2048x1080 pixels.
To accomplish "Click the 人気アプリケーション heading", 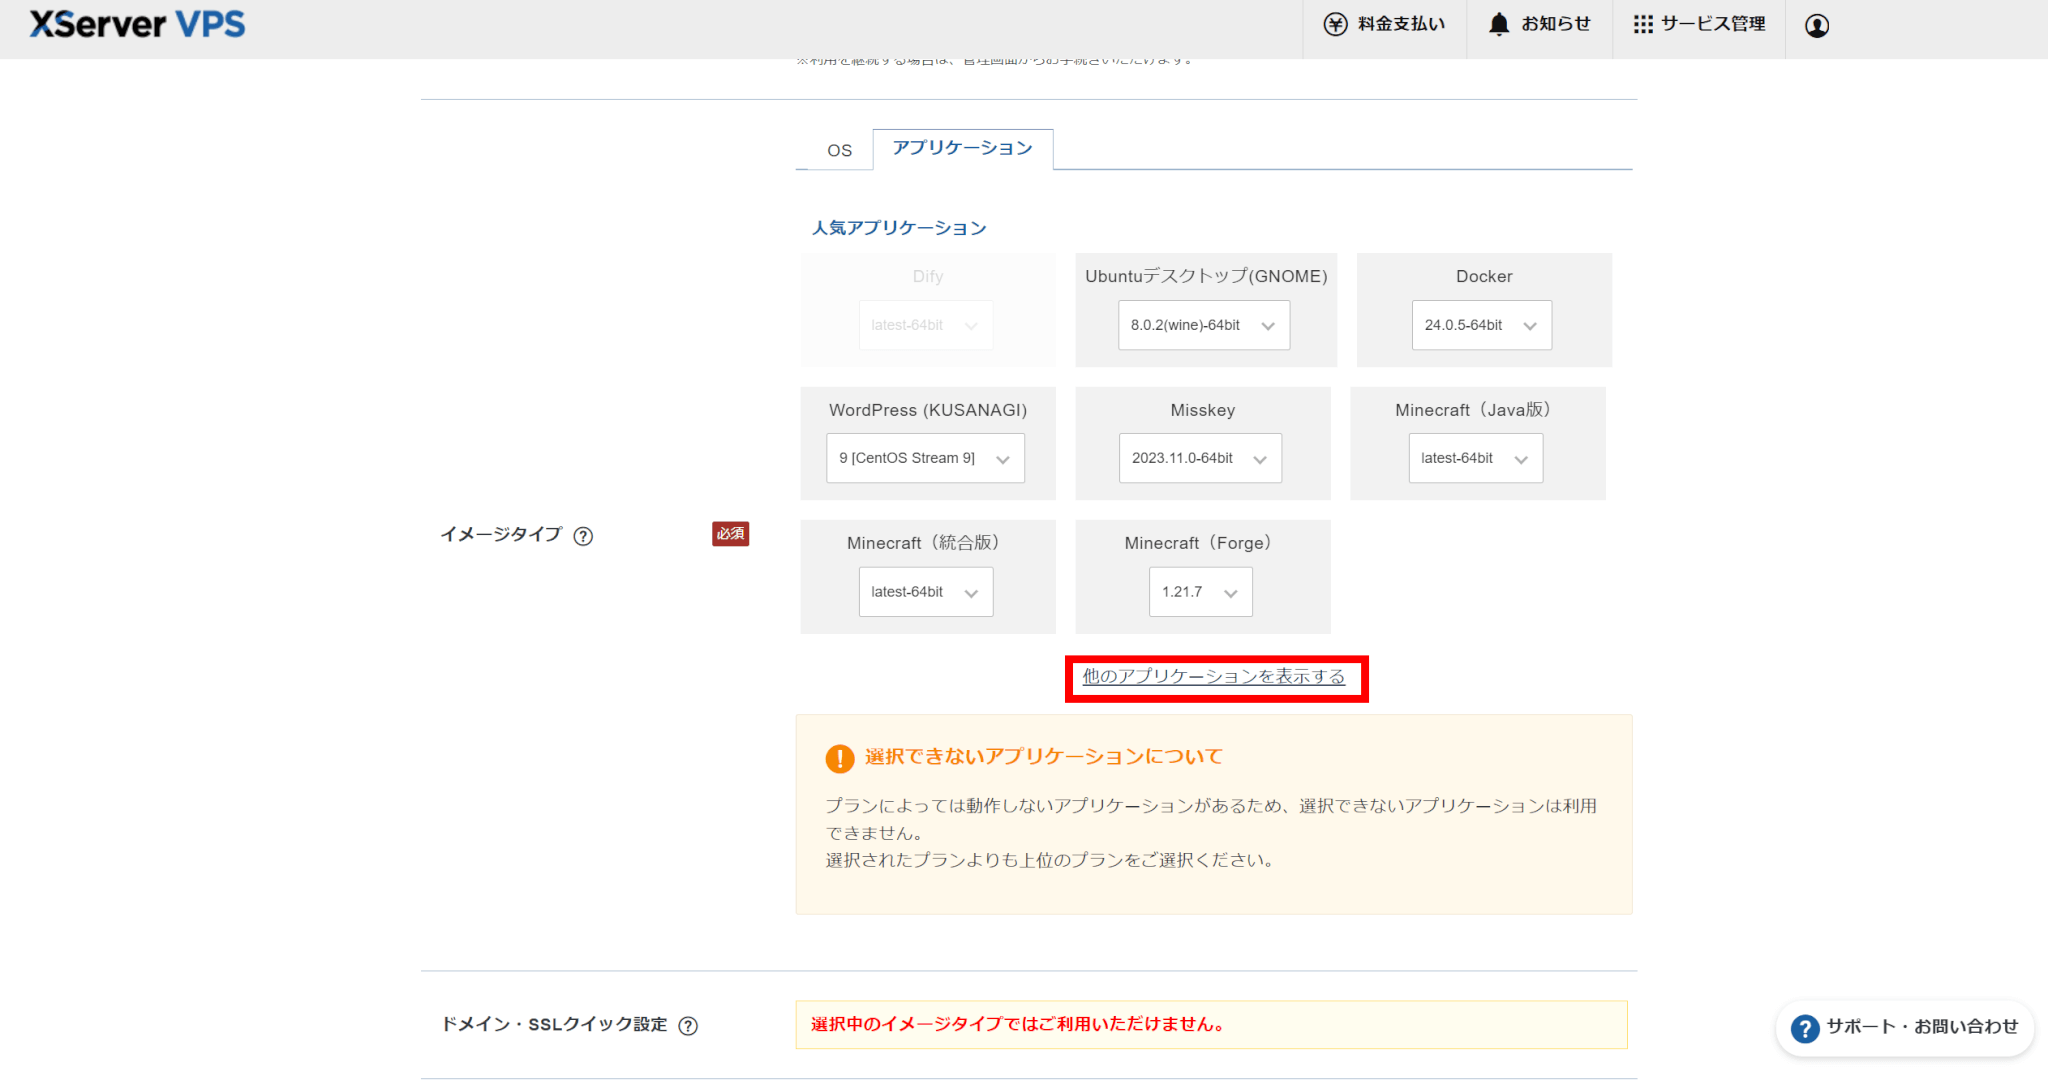I will pyautogui.click(x=899, y=228).
